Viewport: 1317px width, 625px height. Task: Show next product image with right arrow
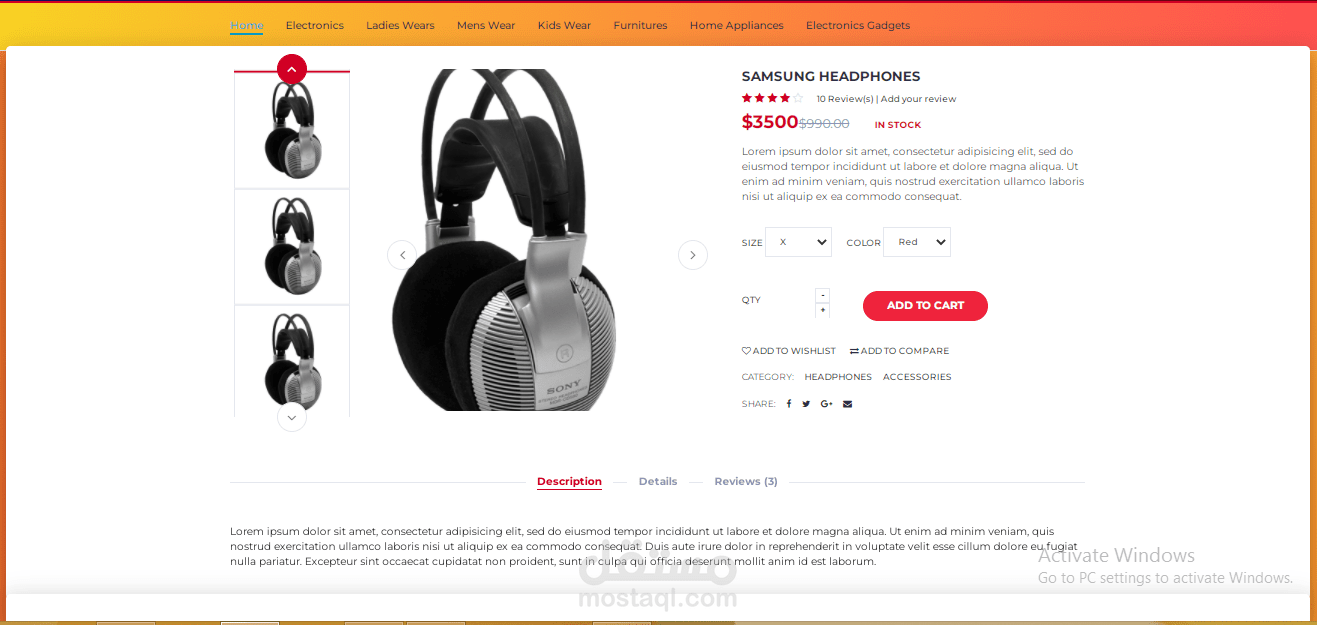[x=692, y=255]
